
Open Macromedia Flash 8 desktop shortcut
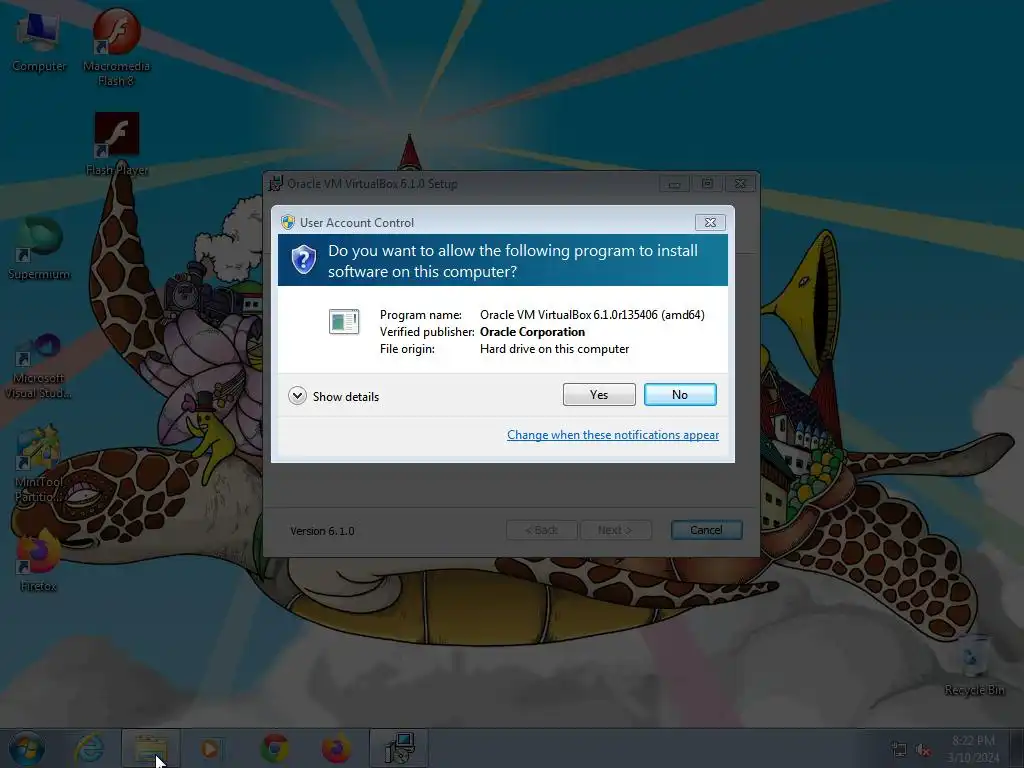tap(116, 48)
